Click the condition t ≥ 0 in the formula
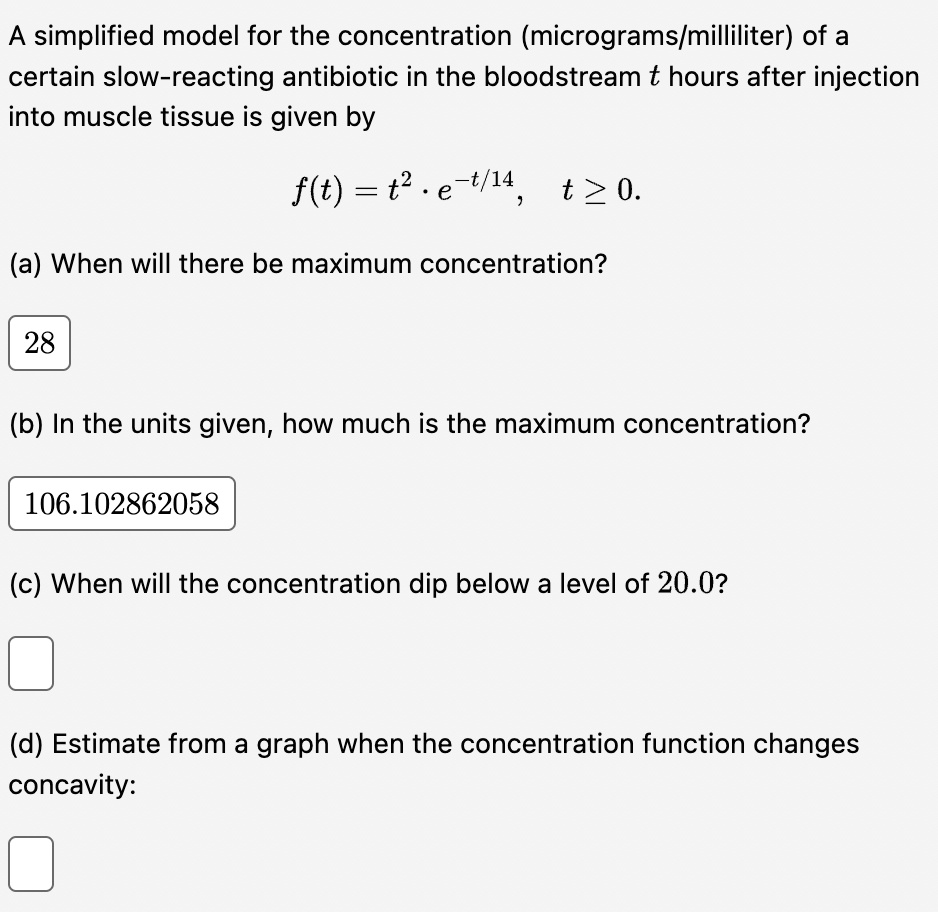This screenshot has height=912, width=938. [600, 188]
